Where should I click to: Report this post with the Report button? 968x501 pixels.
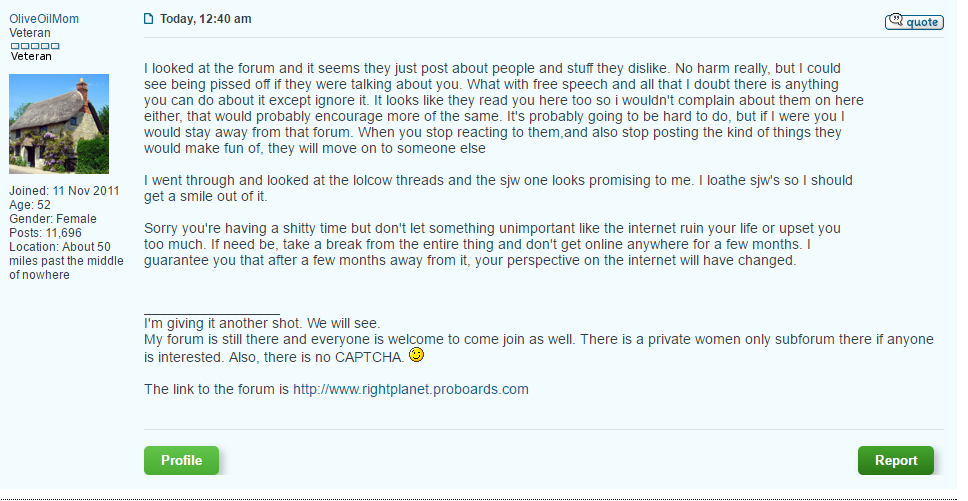click(896, 460)
